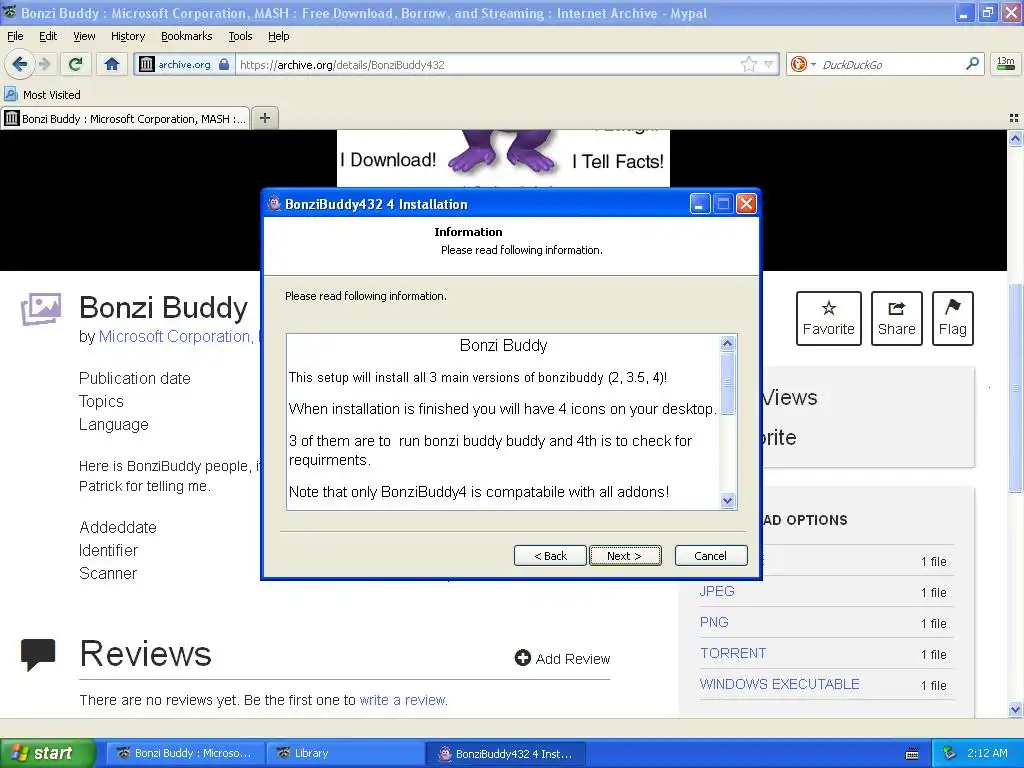
Task: Download the WINDOWS EXECUTABLE file
Action: [x=779, y=684]
